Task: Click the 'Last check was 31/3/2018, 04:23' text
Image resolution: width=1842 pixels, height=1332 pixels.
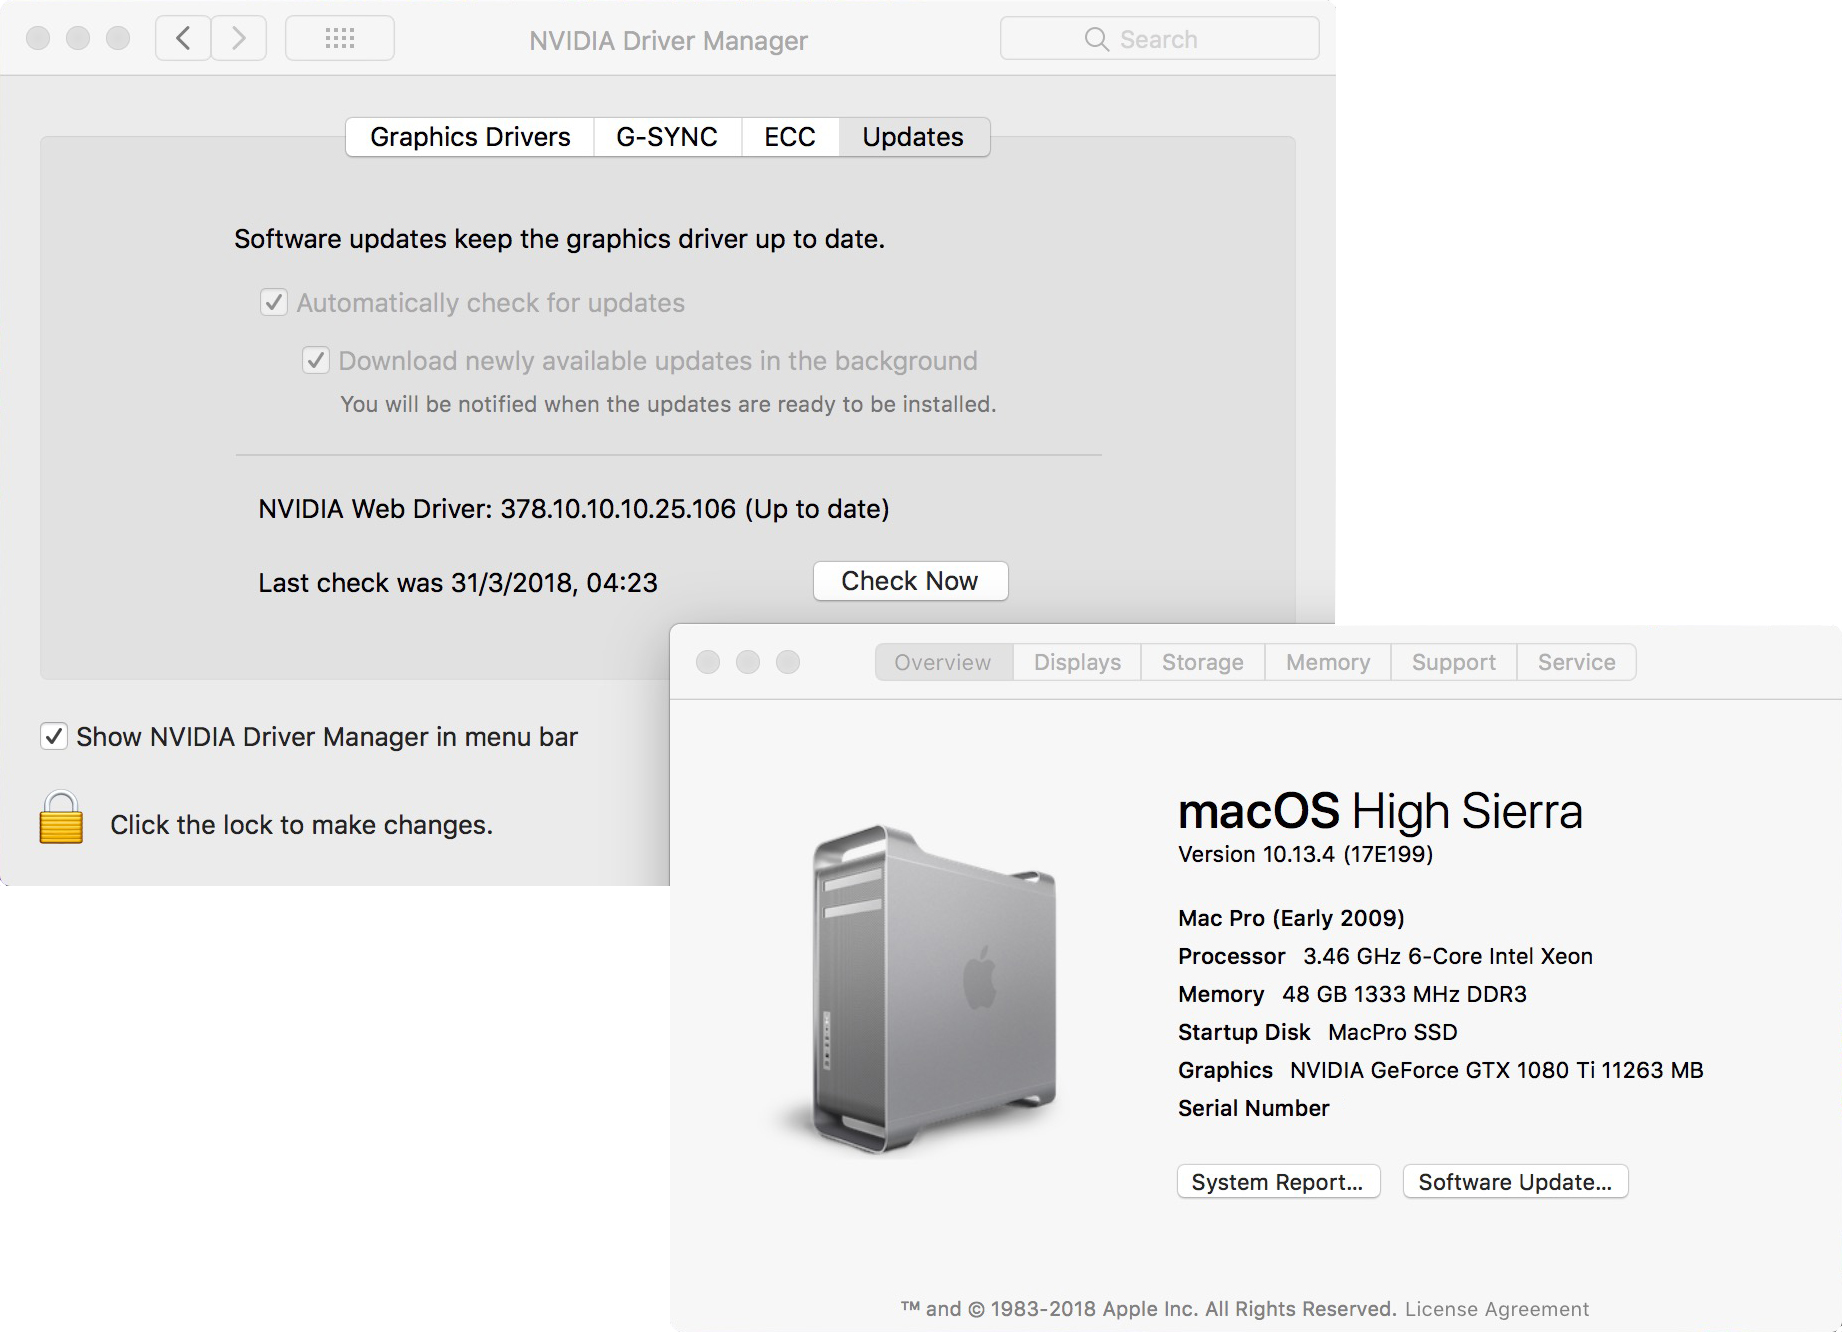Action: pos(458,583)
